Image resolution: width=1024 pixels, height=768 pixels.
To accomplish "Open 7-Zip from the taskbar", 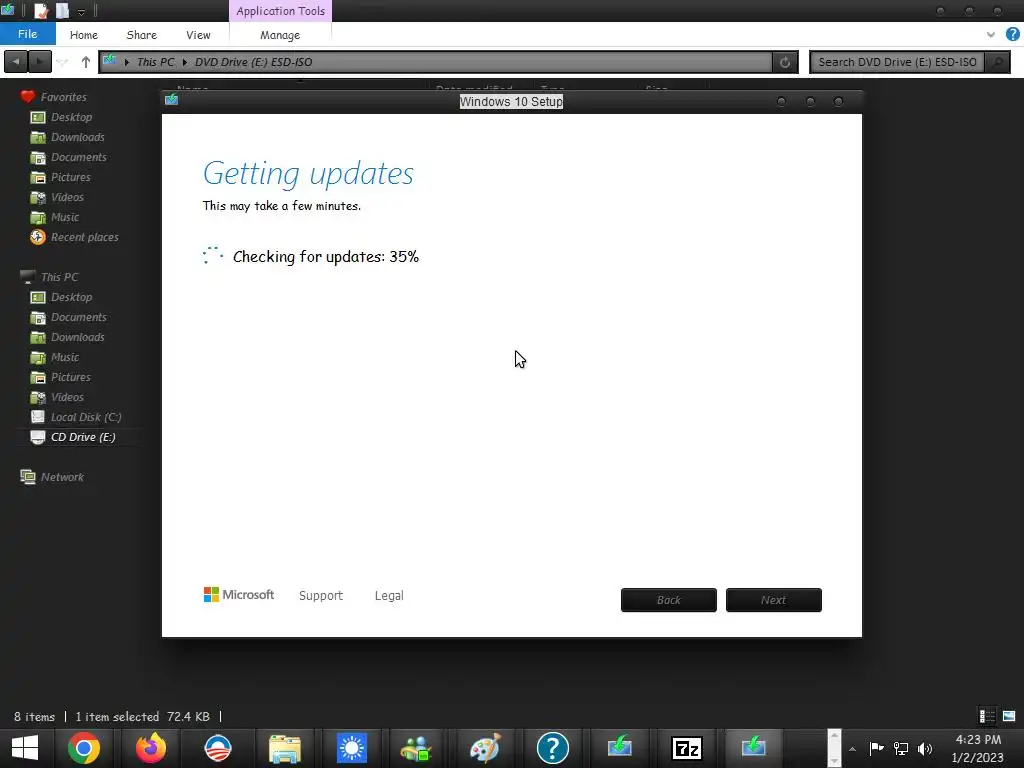I will pos(686,748).
